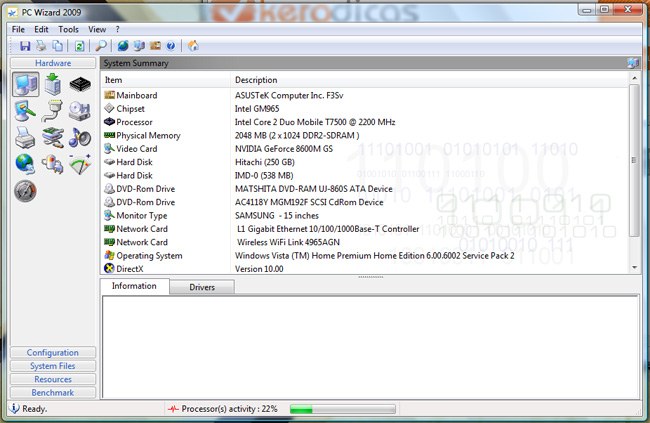
Task: Click the Save floppy disk toolbar icon
Action: click(25, 46)
